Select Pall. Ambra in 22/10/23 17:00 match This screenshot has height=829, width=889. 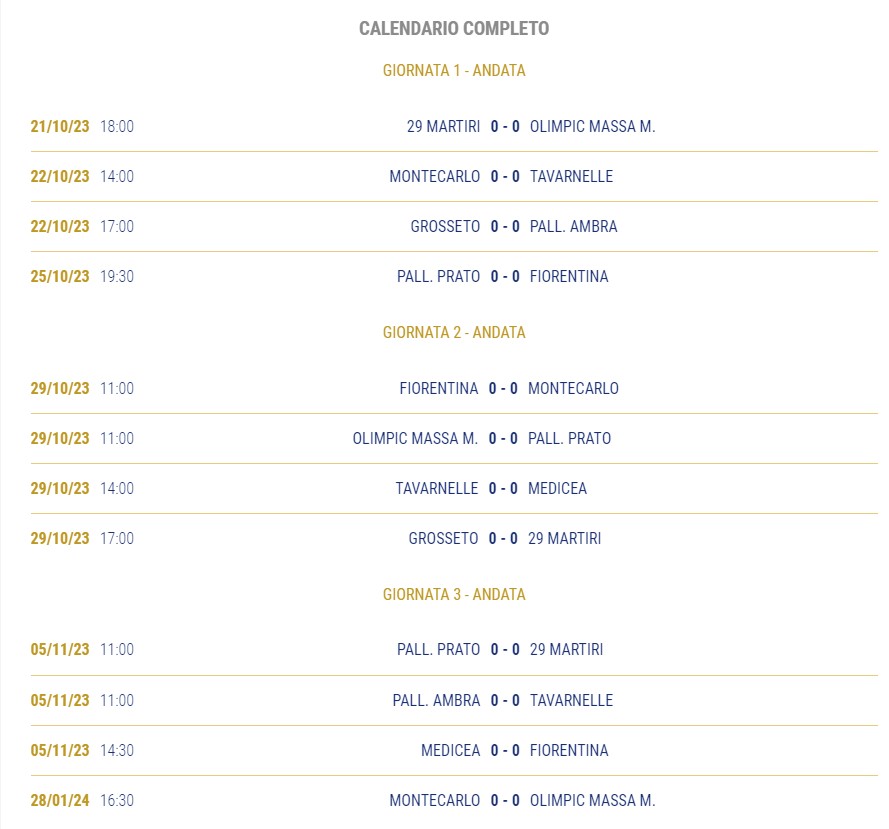(x=573, y=226)
